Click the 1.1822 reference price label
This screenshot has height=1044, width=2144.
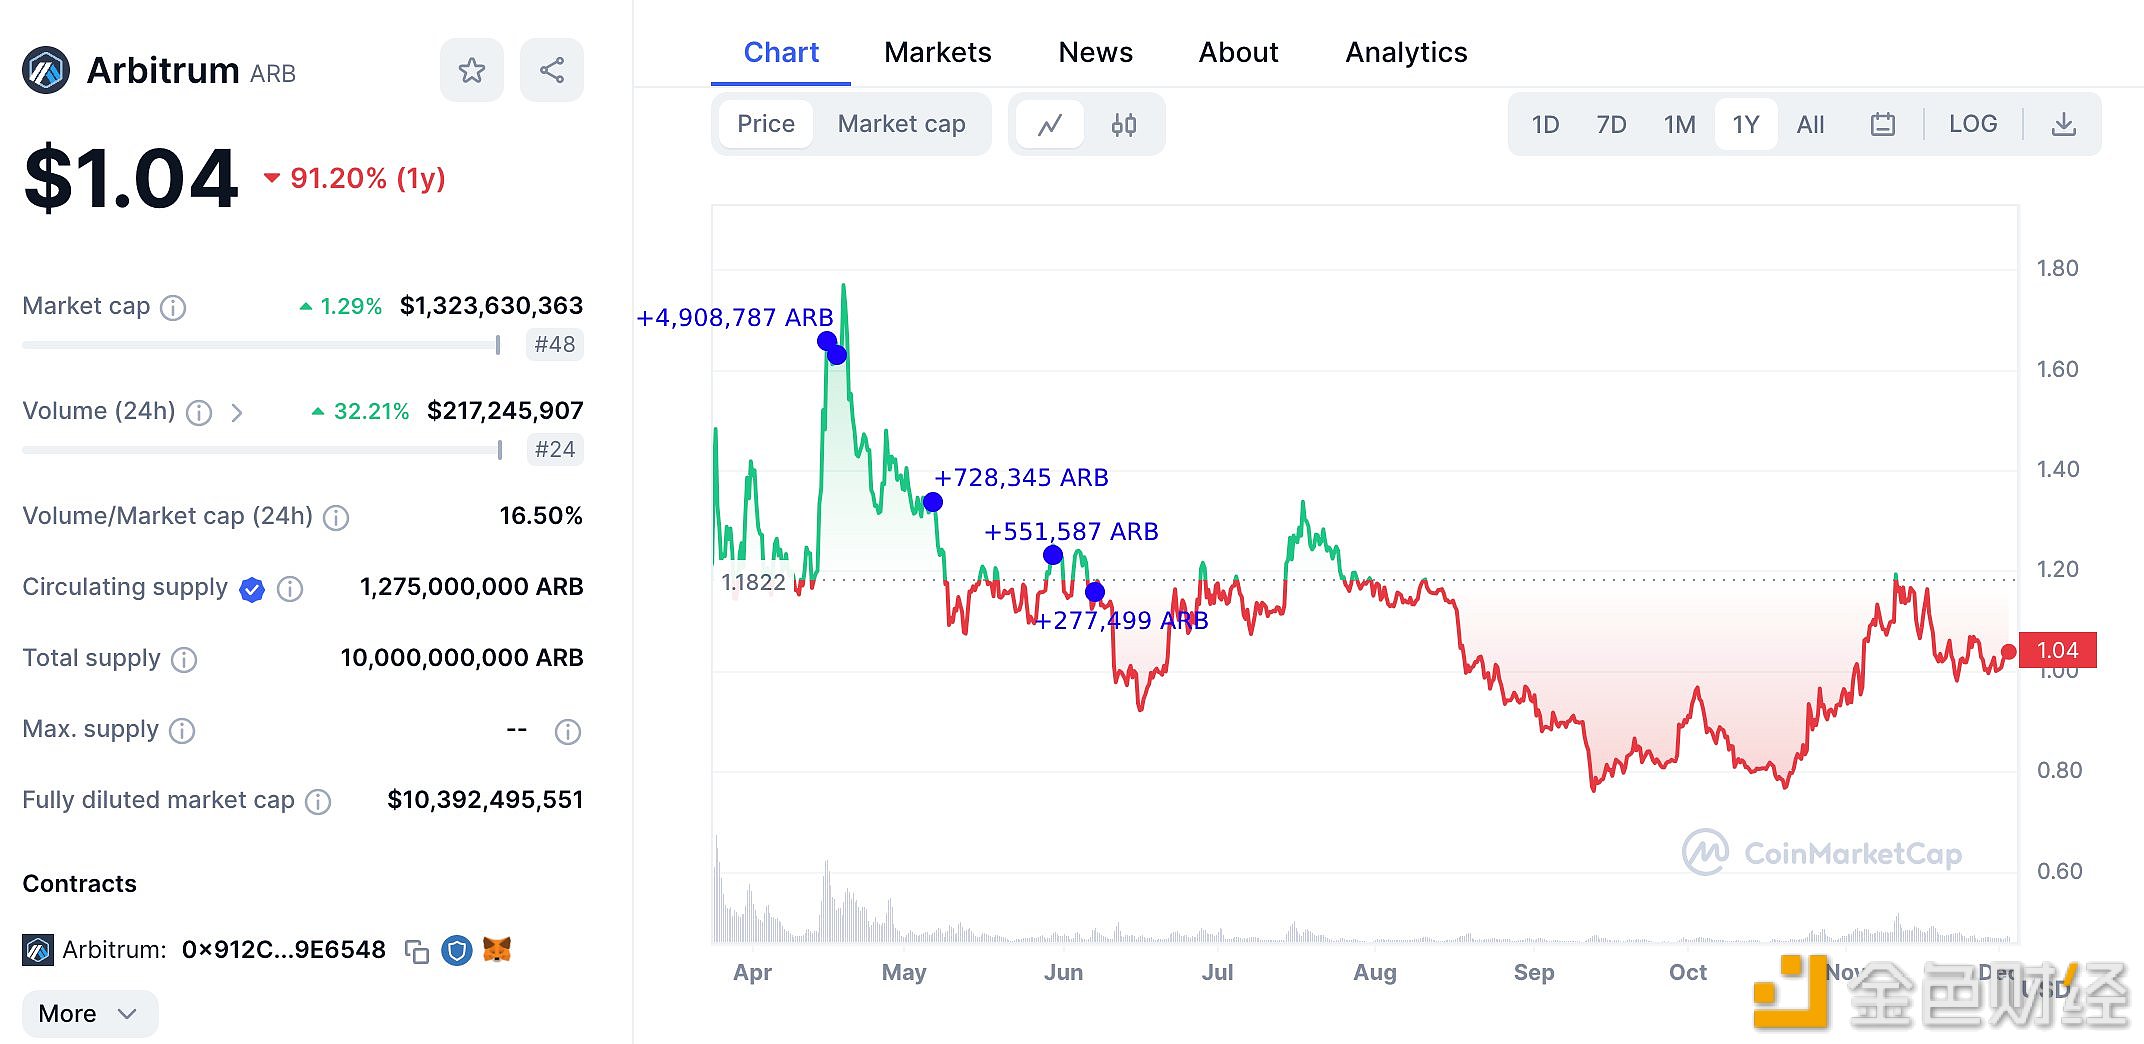[x=754, y=582]
